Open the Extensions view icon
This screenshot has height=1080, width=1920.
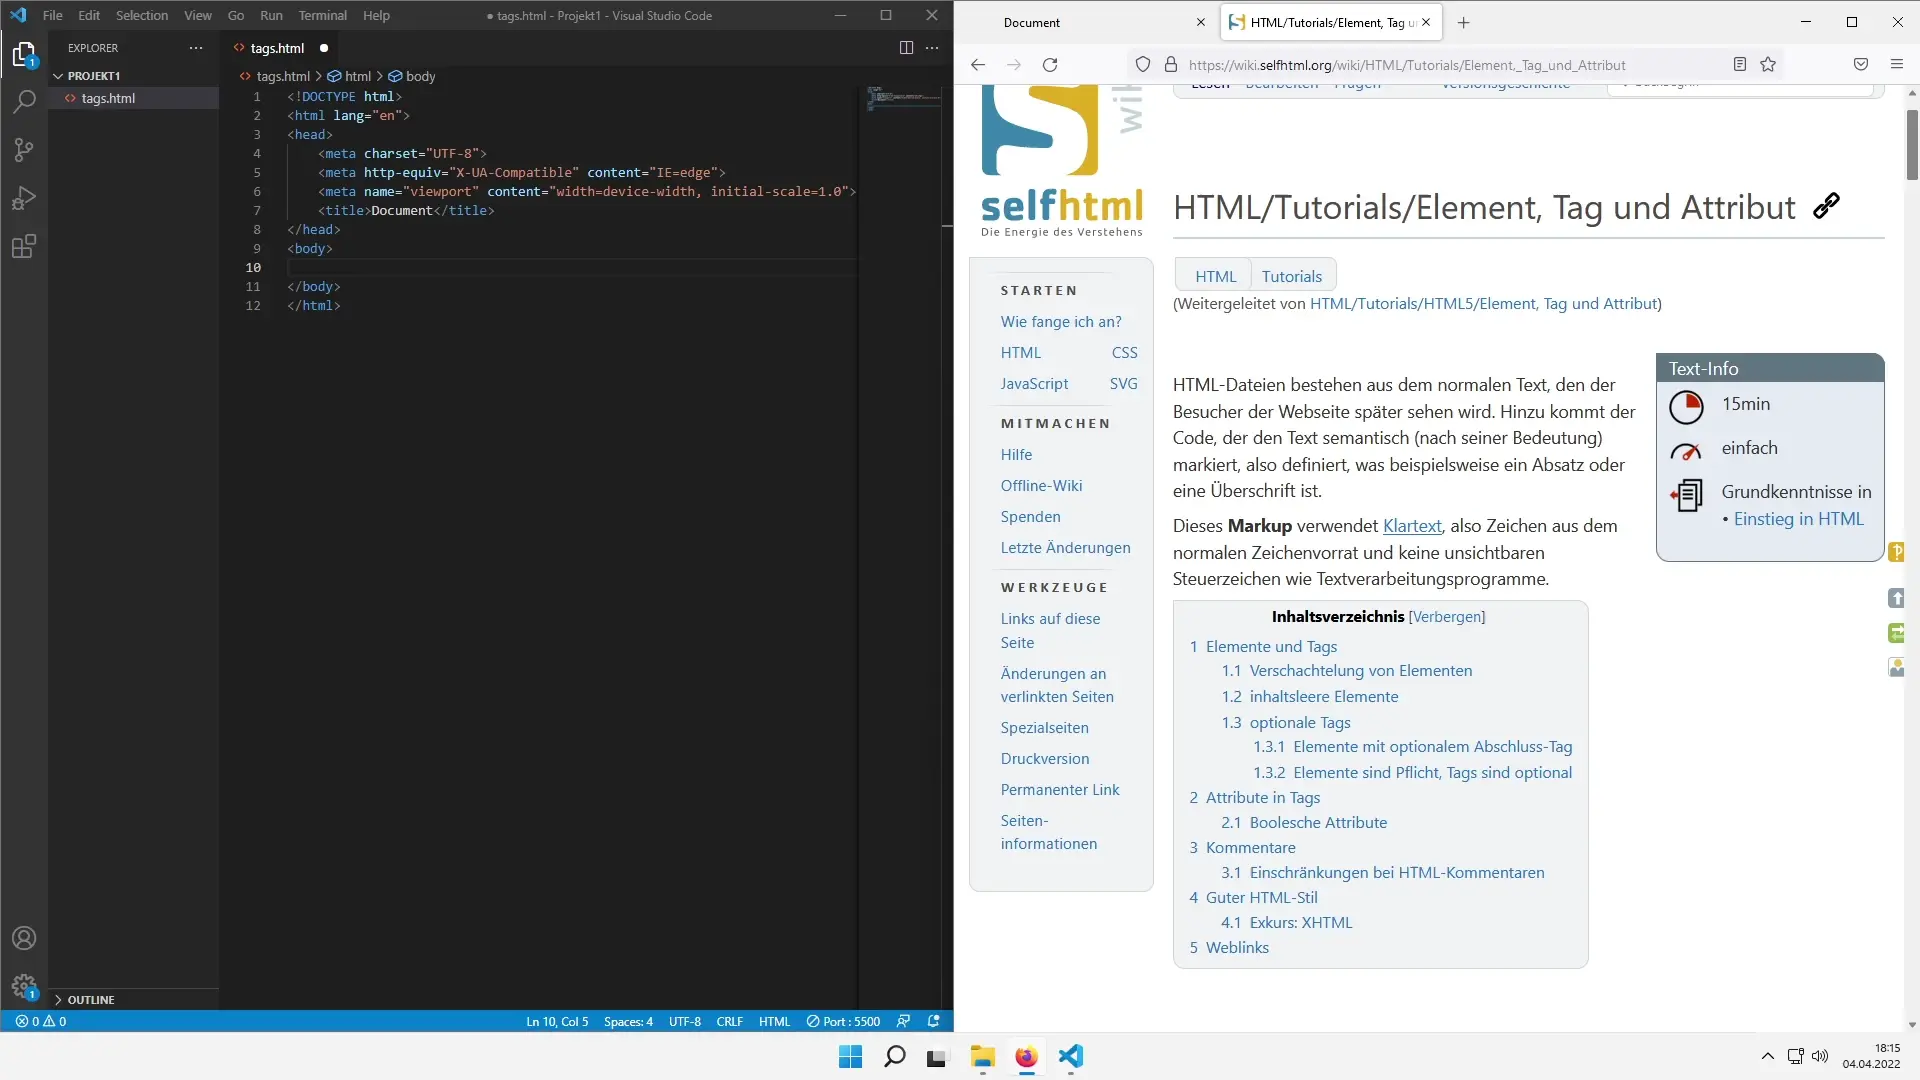pos(24,246)
